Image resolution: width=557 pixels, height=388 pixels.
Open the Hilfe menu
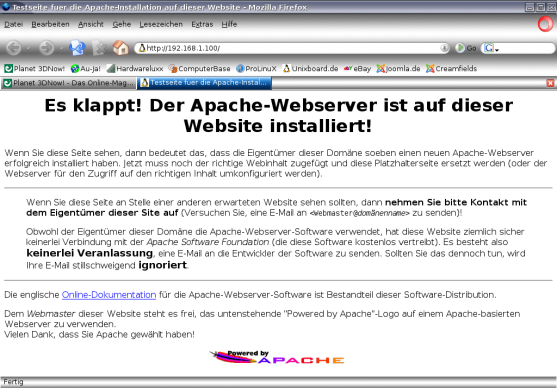(x=229, y=24)
